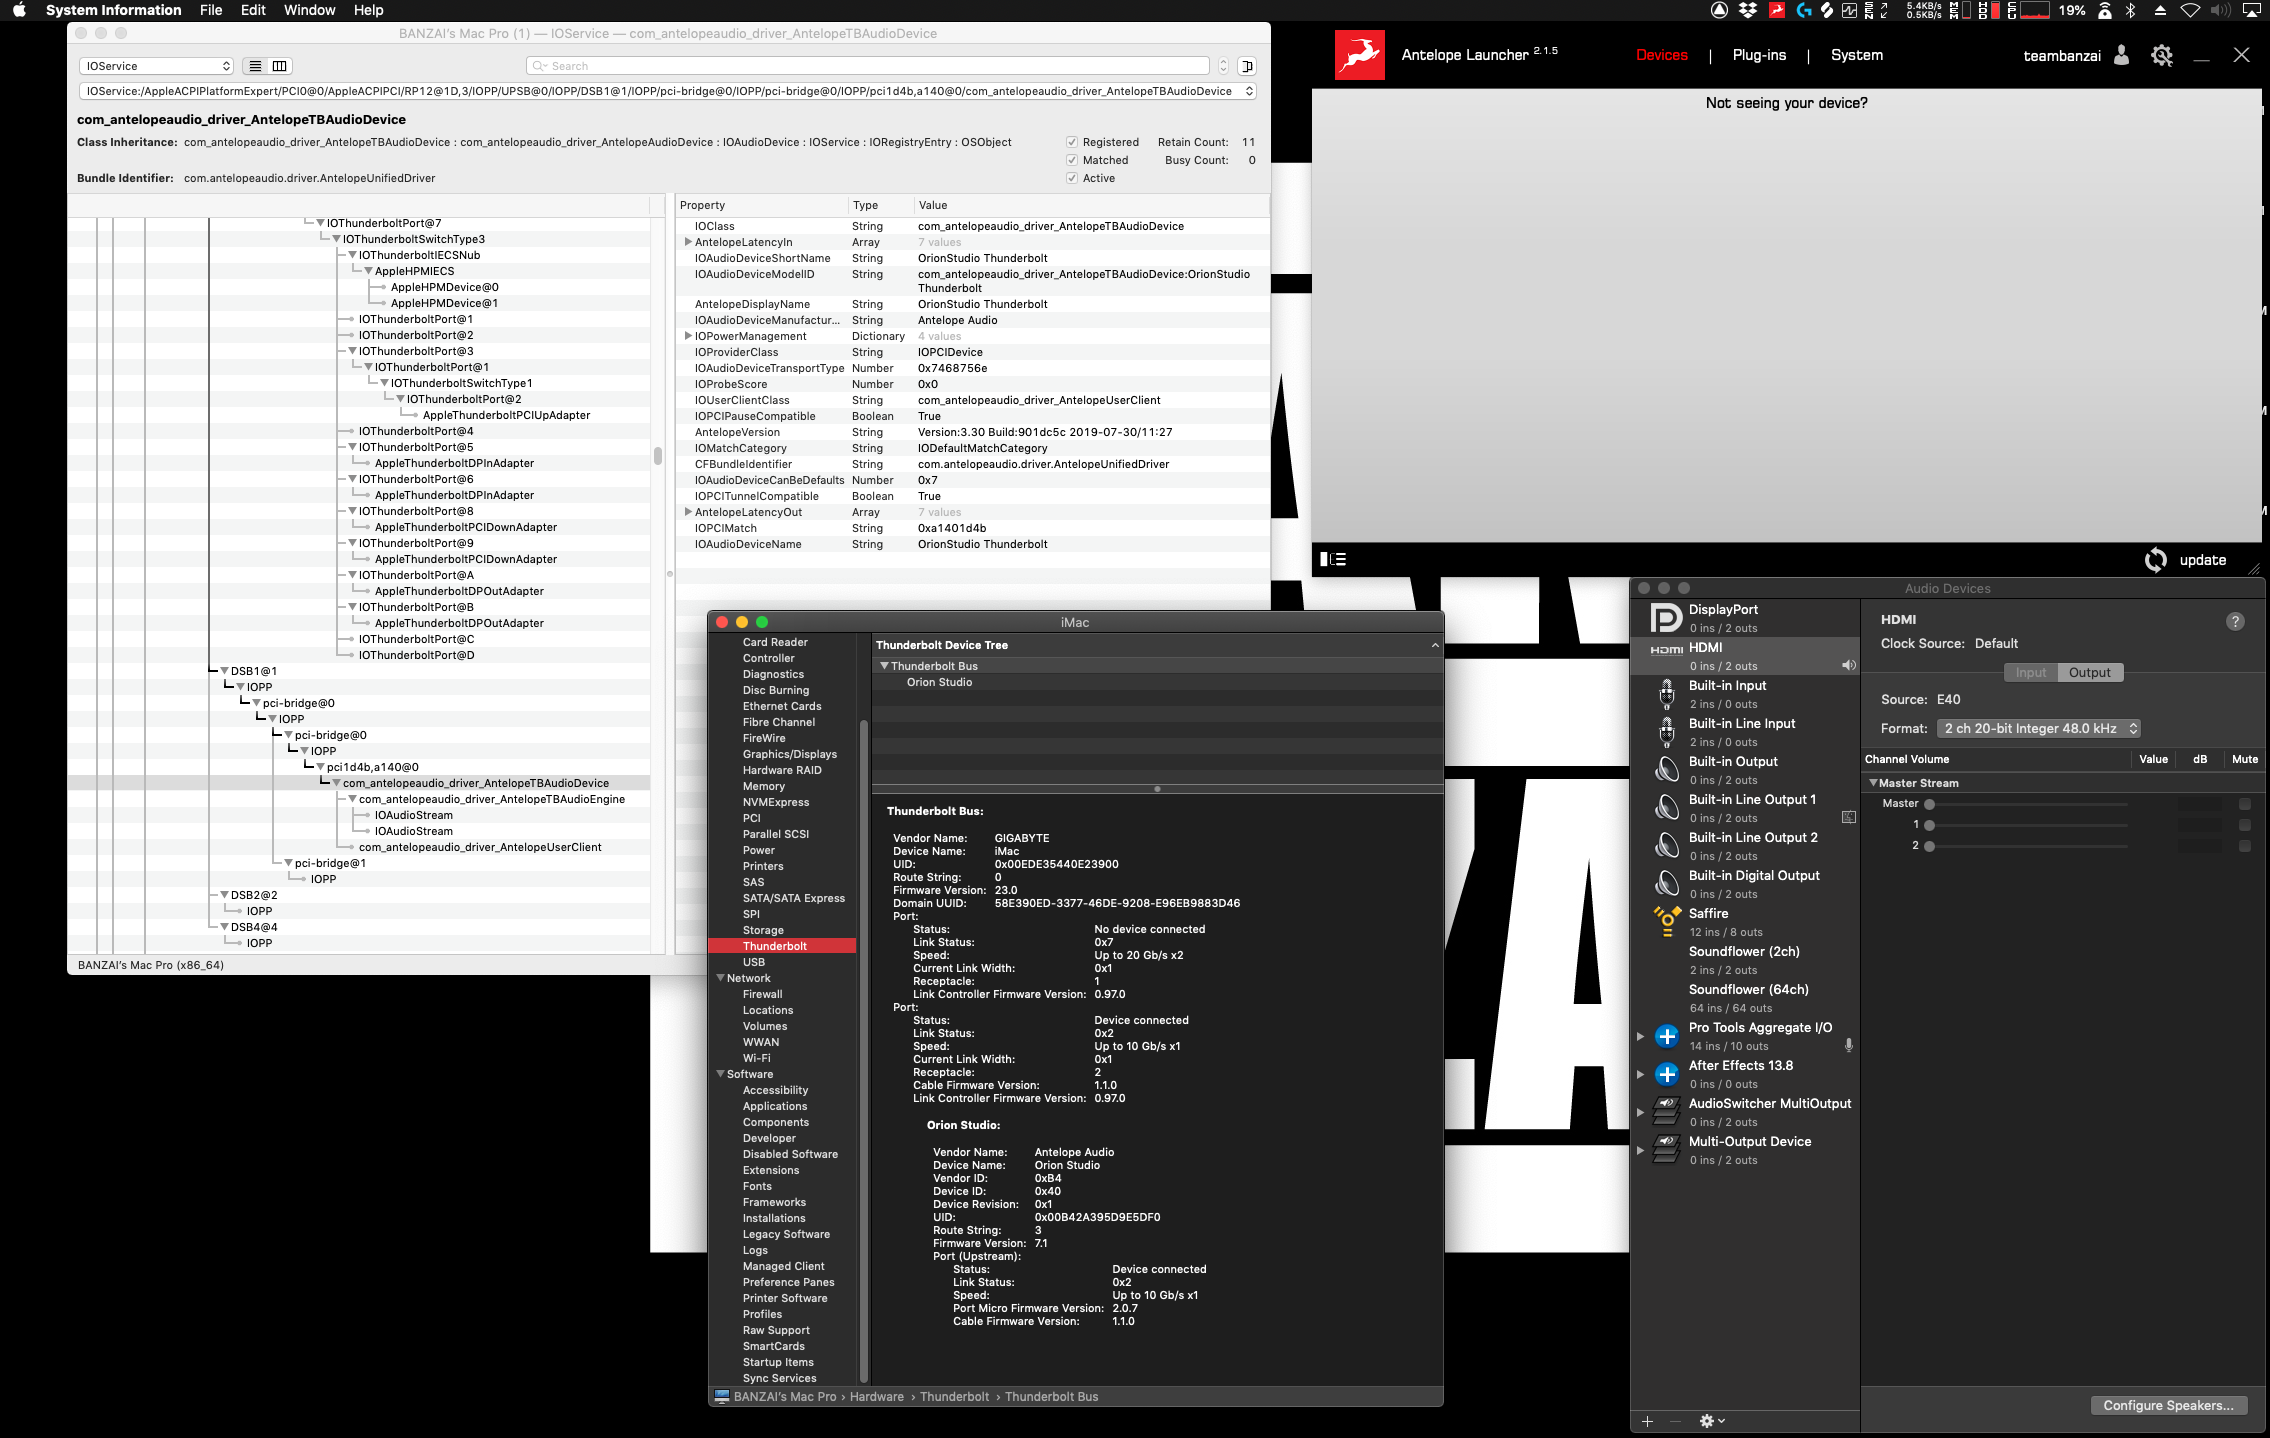Open the Wi-Fi menu bar icon
Screen dimensions: 2270x1438
(2190, 10)
